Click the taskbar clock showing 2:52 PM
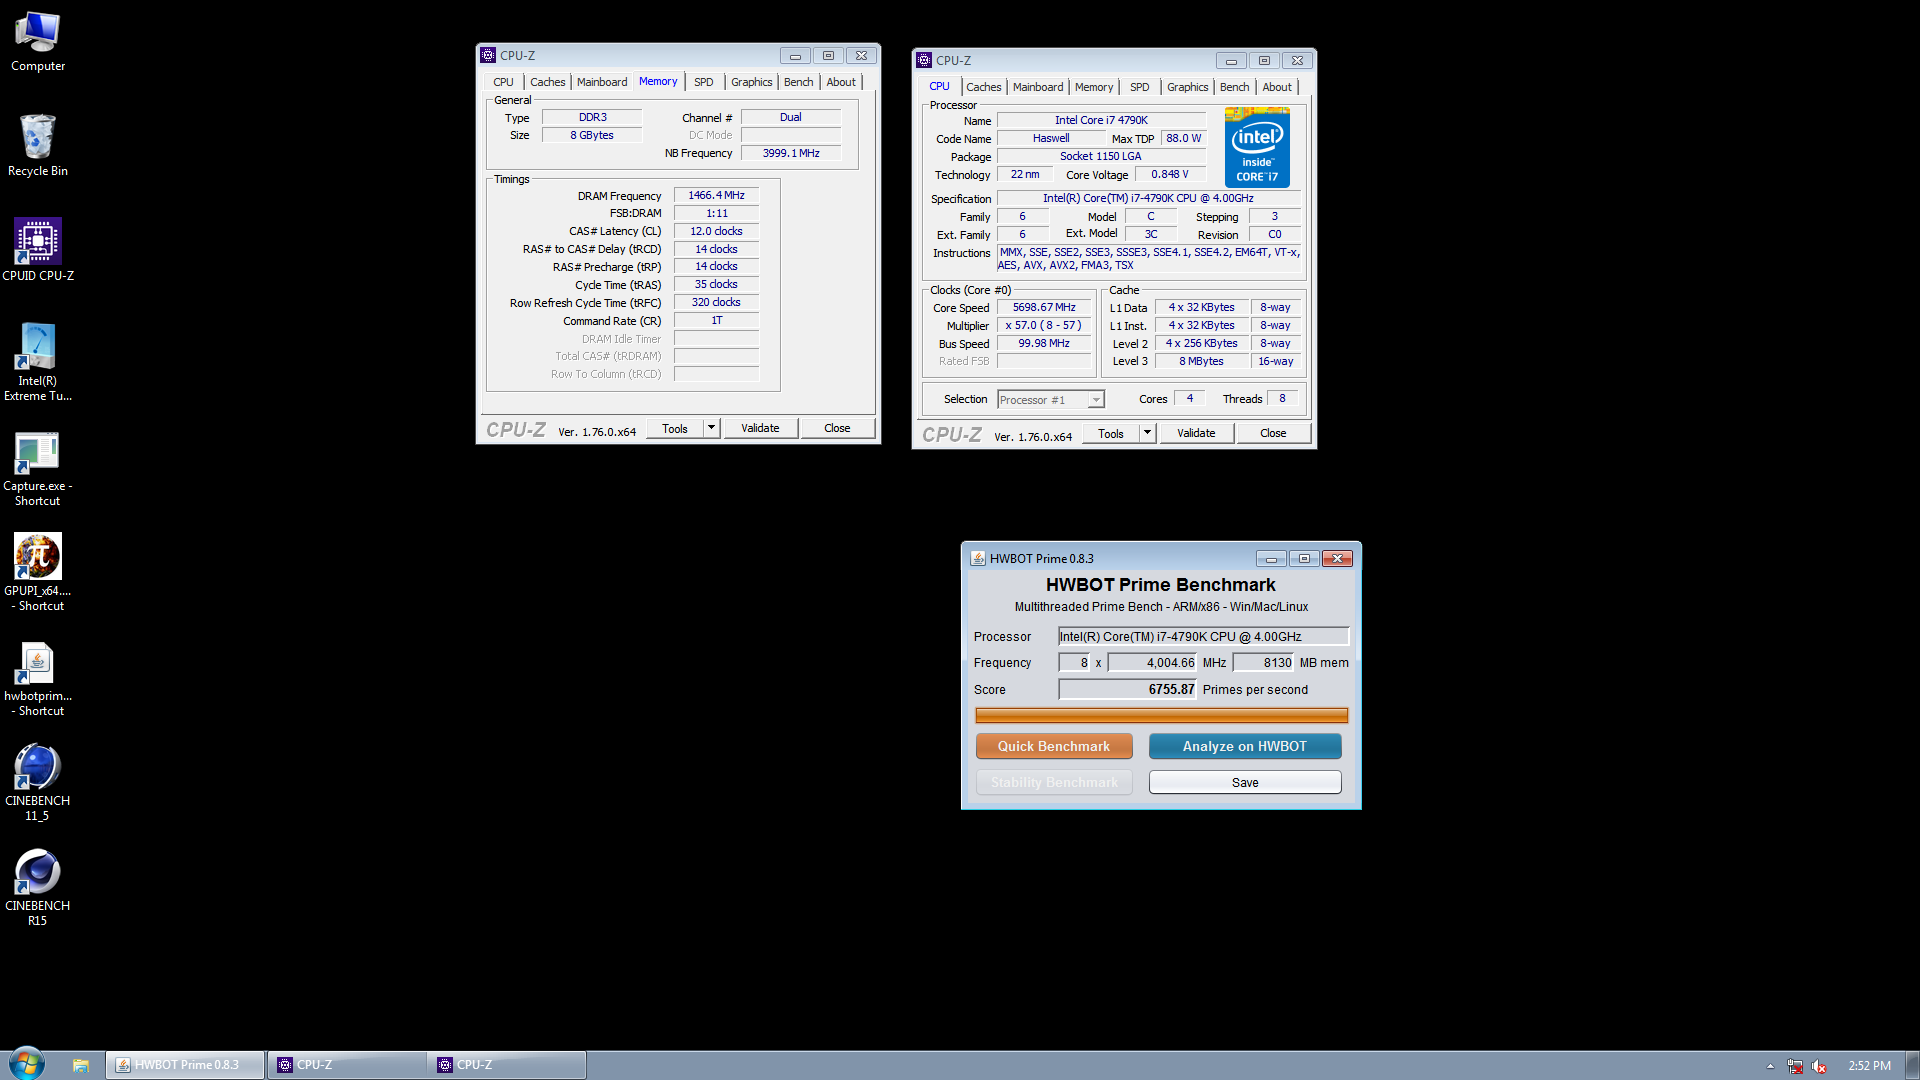Screen dimensions: 1920x1080 pos(1869,1066)
